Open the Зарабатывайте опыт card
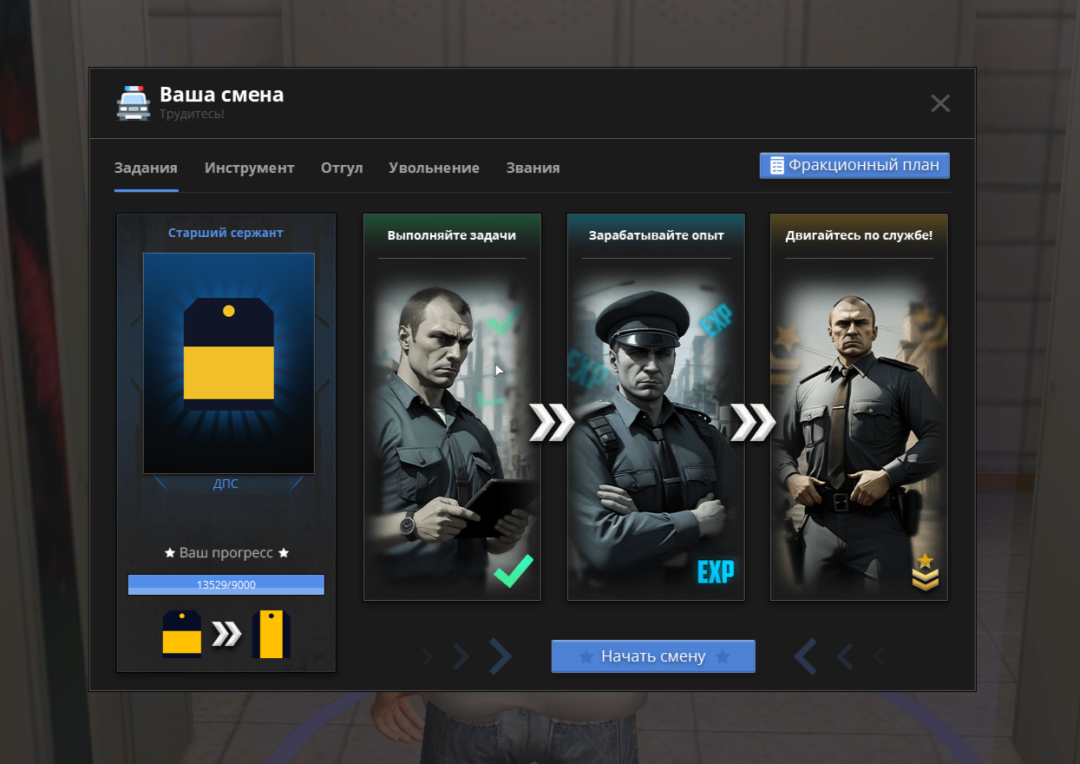 tap(656, 407)
